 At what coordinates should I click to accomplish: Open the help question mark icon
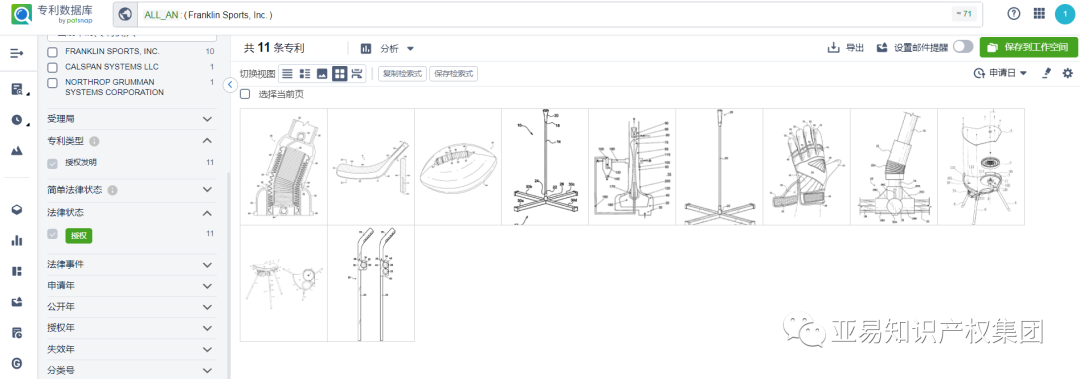tap(1013, 14)
